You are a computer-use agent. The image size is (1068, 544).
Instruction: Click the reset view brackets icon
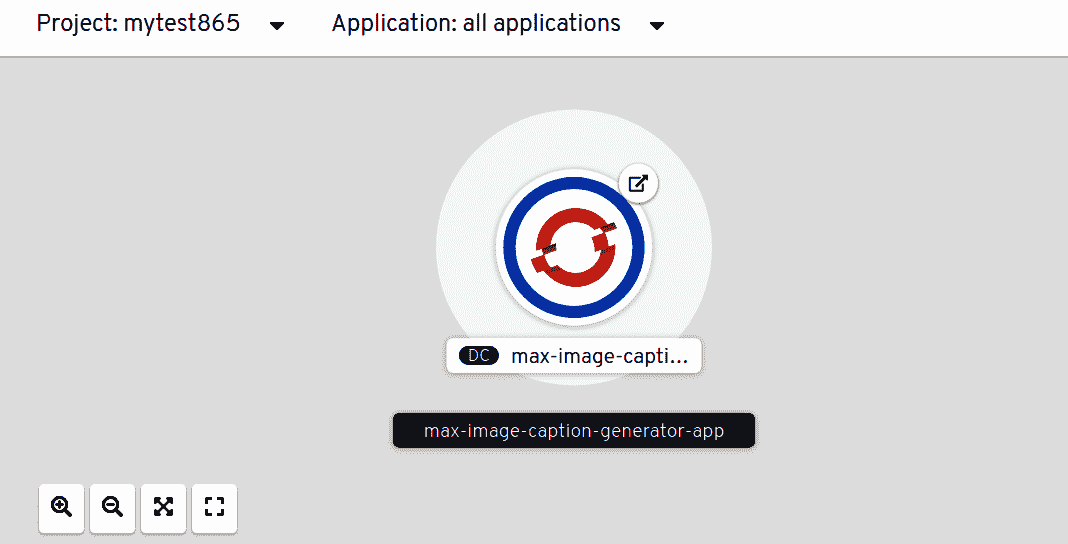pos(215,507)
